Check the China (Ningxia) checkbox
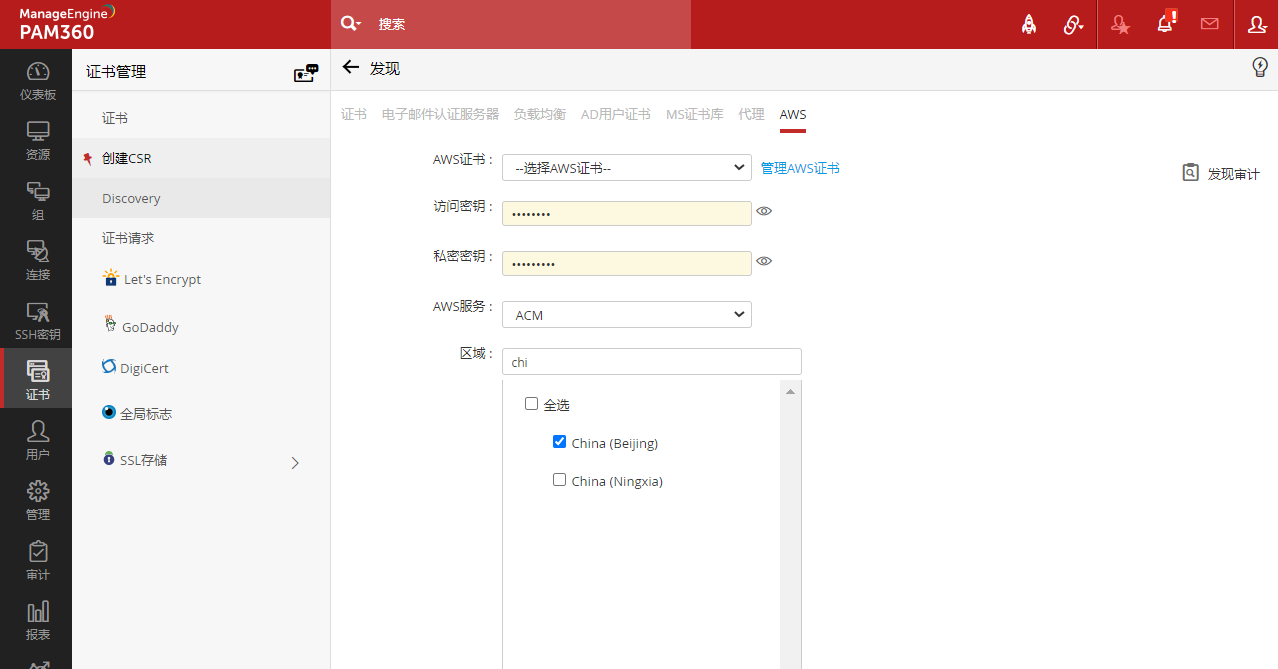Viewport: 1278px width, 669px height. pos(559,480)
